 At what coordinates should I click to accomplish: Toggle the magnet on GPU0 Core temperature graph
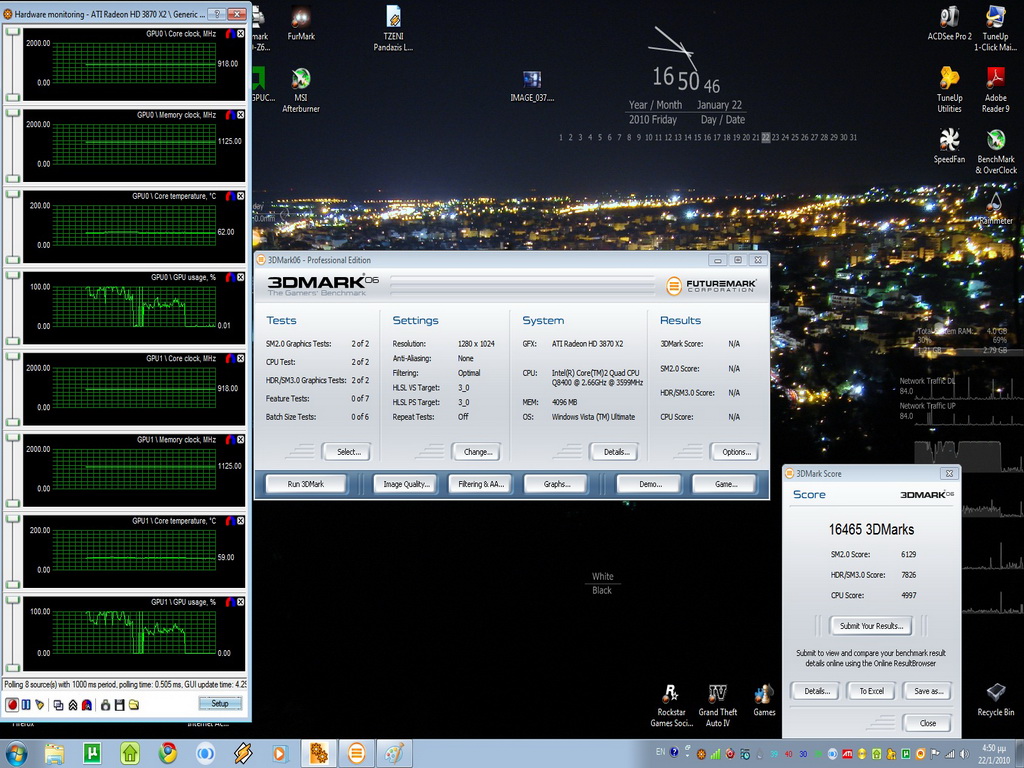point(231,196)
